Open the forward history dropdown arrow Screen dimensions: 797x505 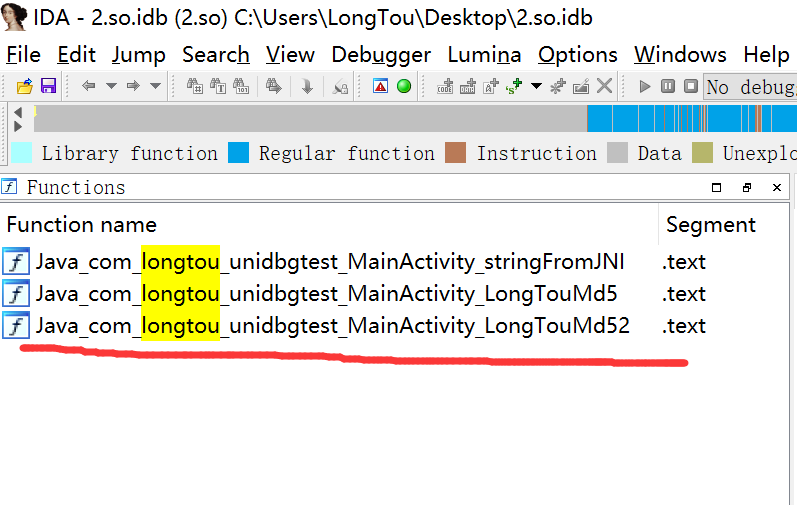(156, 86)
